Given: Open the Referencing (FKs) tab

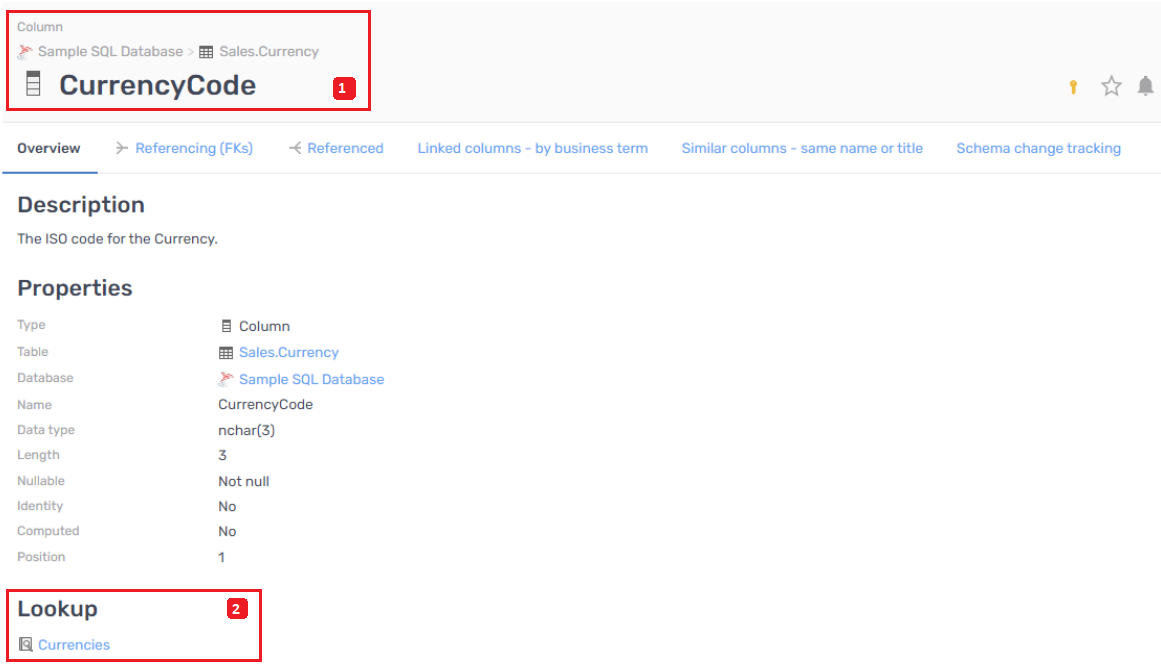Looking at the screenshot, I should [x=193, y=148].
